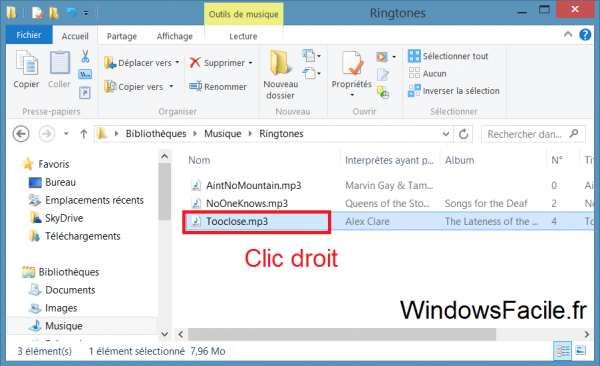Click Sélectionner tout

coord(448,56)
